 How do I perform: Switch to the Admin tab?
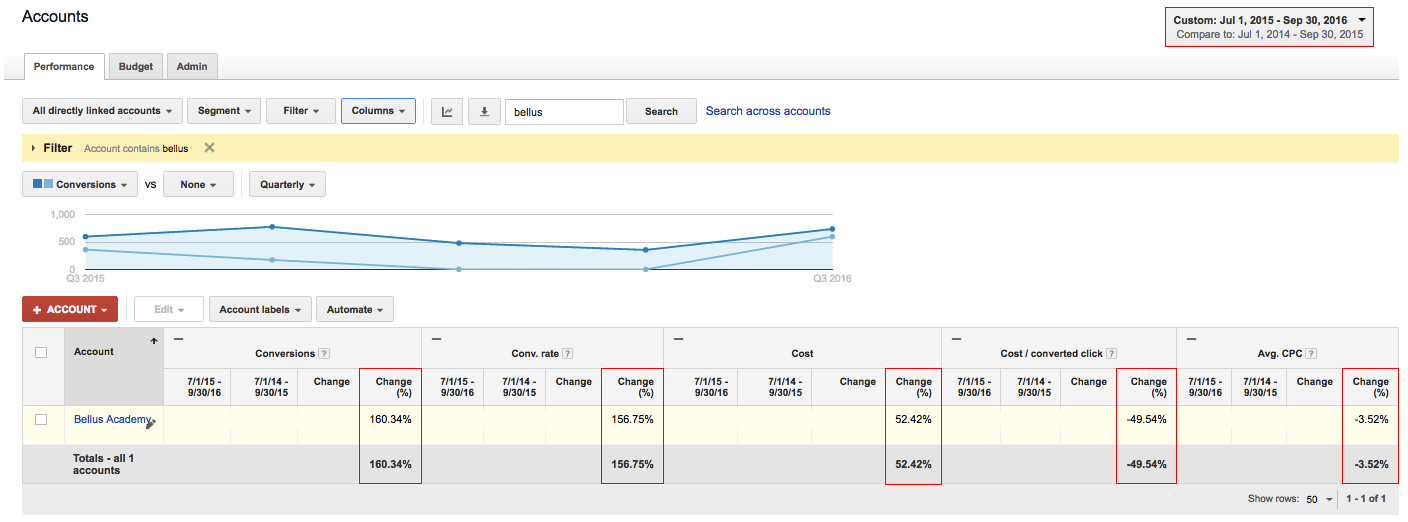tap(192, 67)
